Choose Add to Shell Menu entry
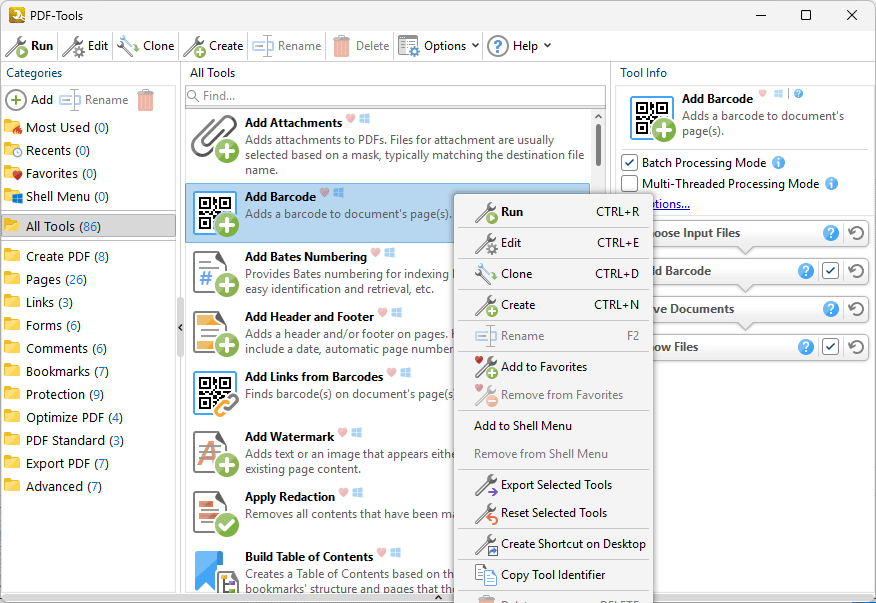The width and height of the screenshot is (876, 603). tap(555, 426)
